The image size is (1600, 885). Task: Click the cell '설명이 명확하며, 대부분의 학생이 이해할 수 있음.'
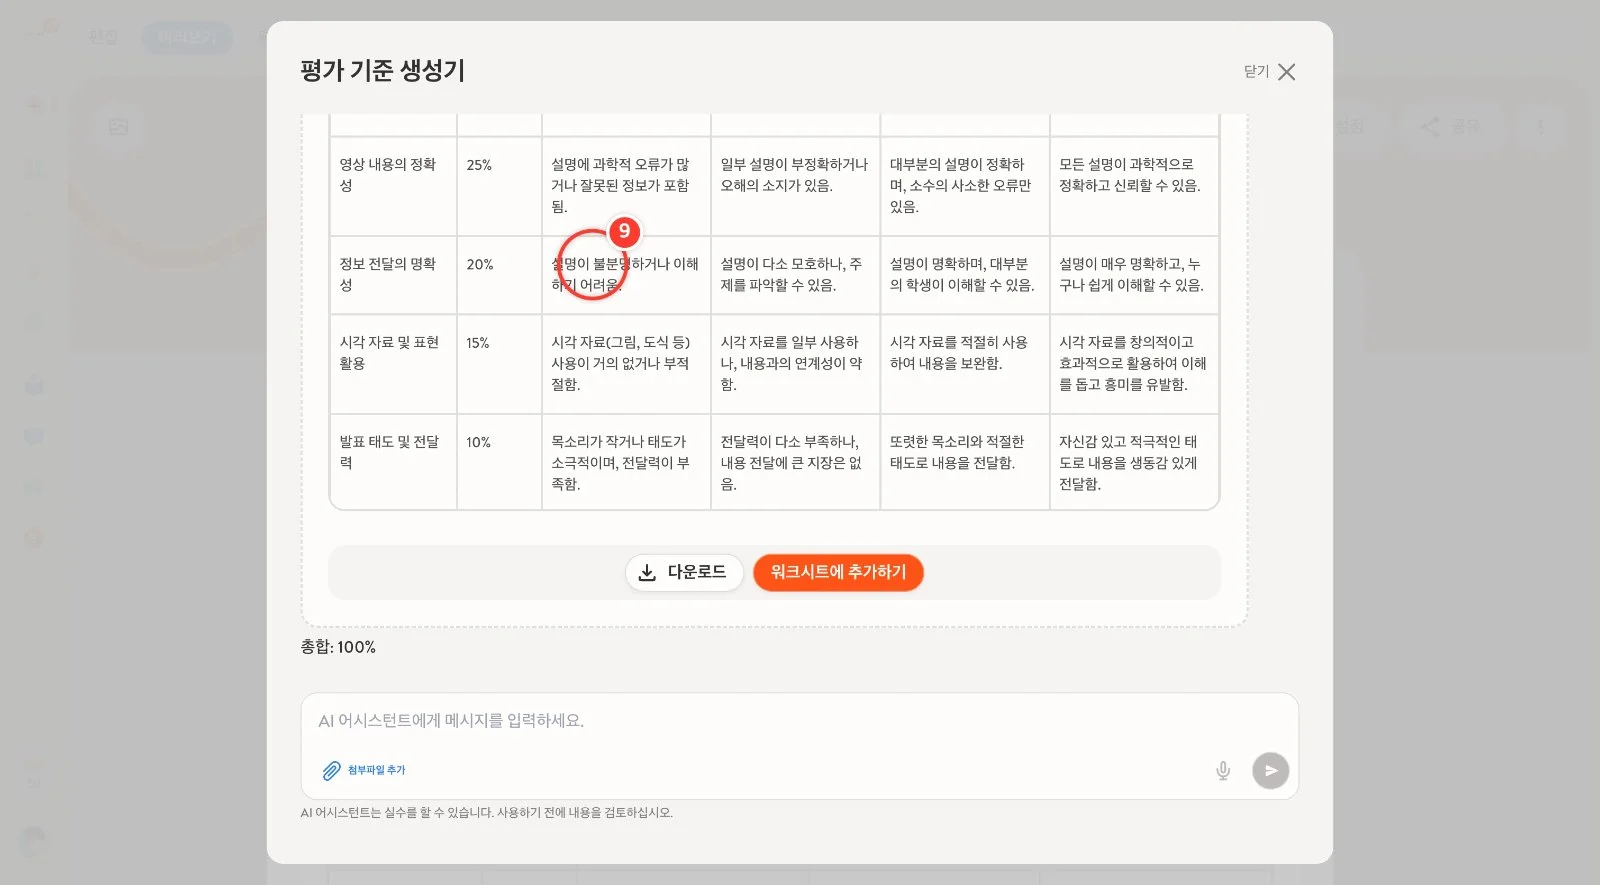pos(965,275)
